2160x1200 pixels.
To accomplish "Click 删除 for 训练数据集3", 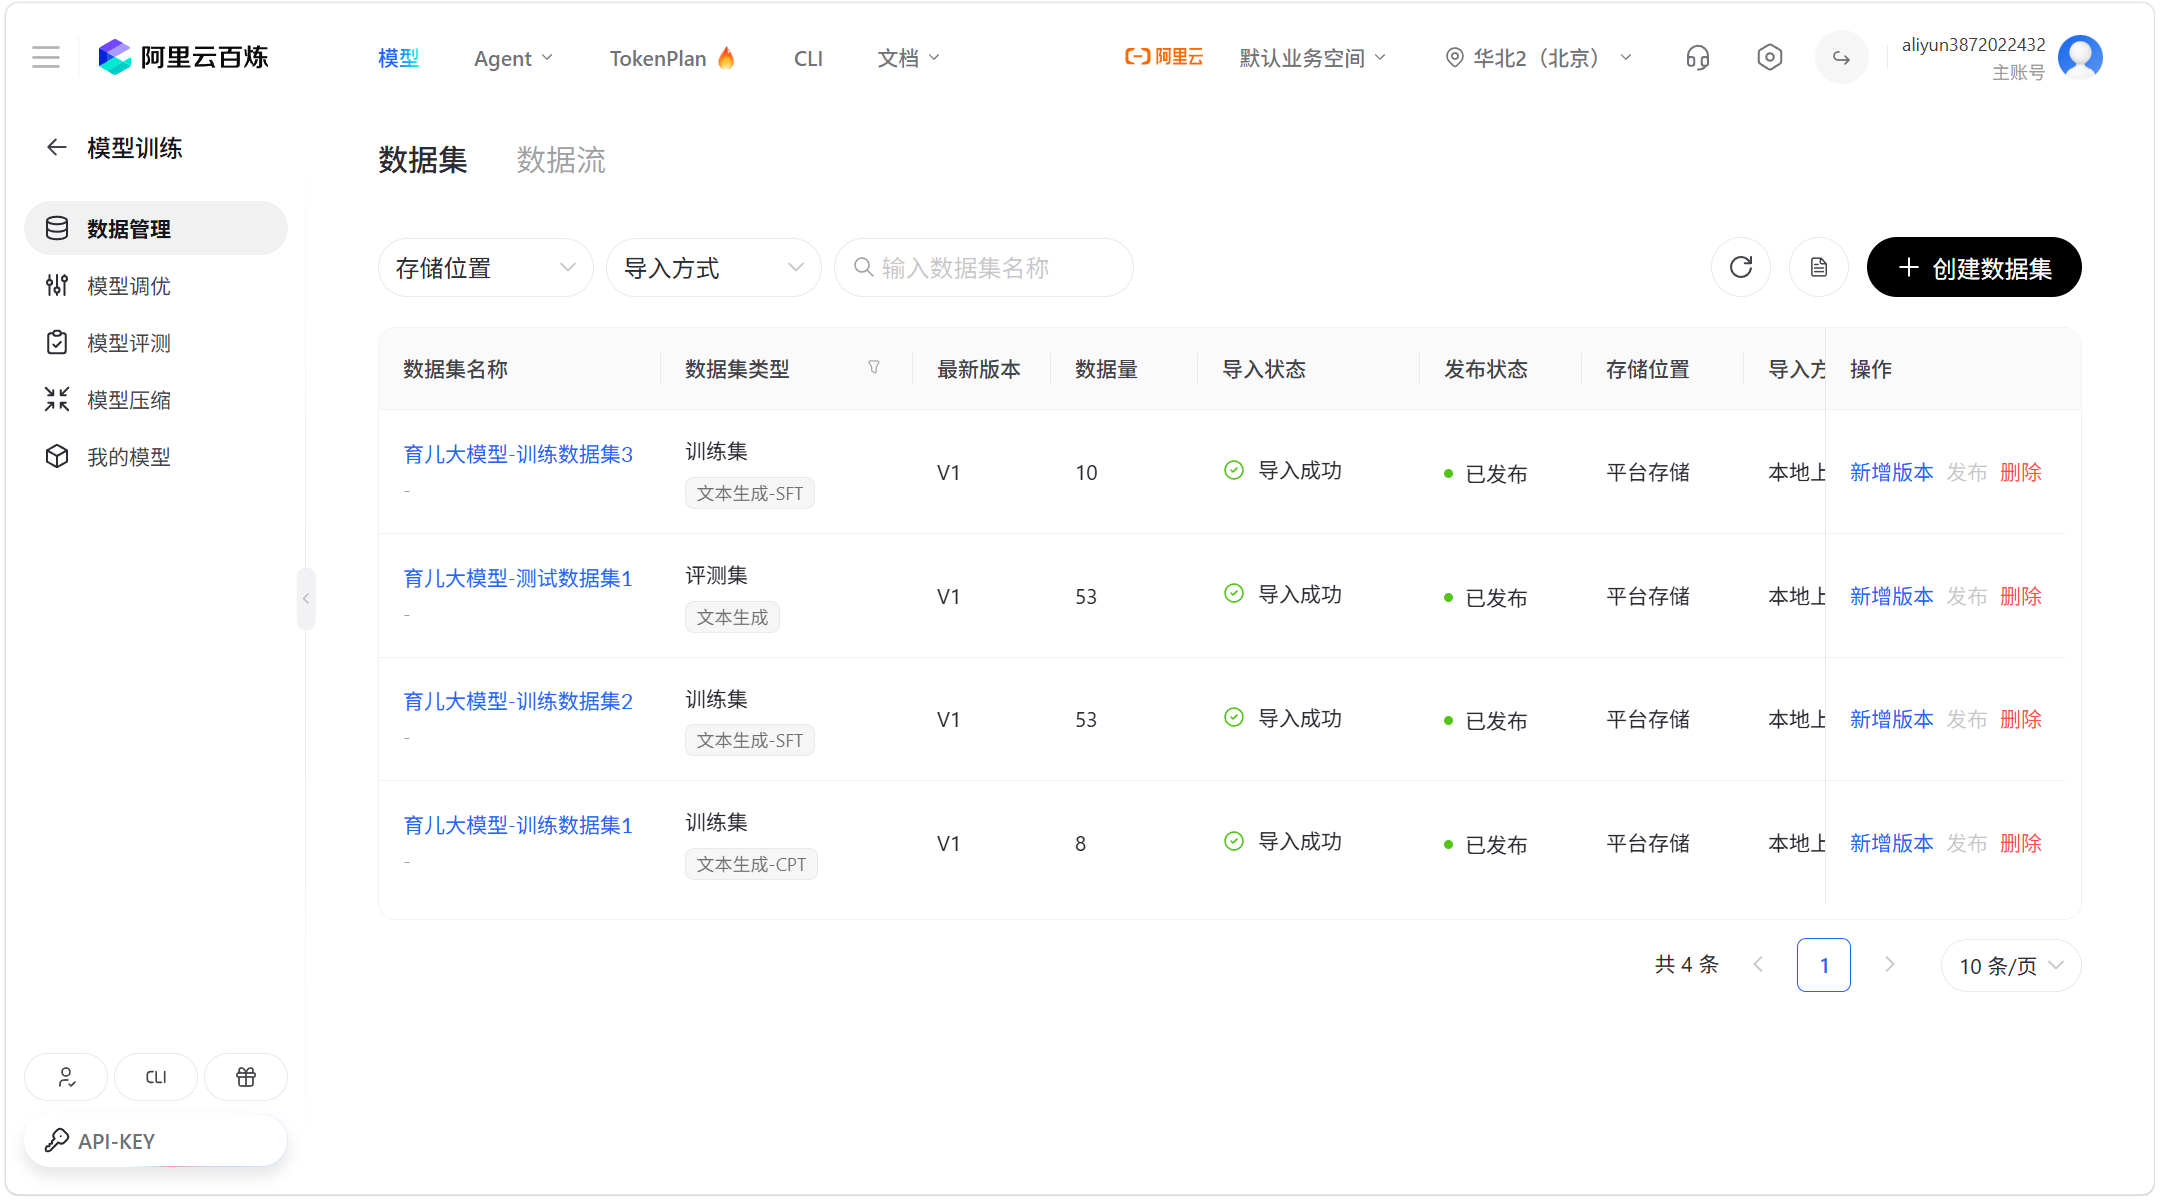I will (x=2021, y=472).
